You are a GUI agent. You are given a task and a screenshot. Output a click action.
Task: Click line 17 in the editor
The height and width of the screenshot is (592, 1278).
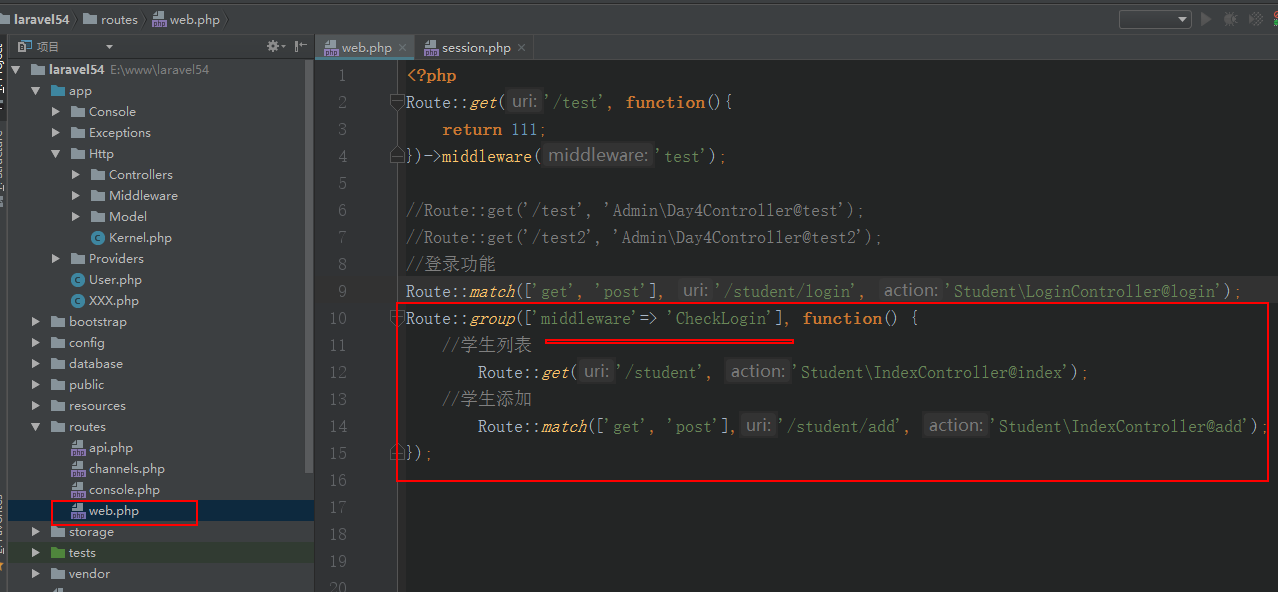tap(800, 507)
